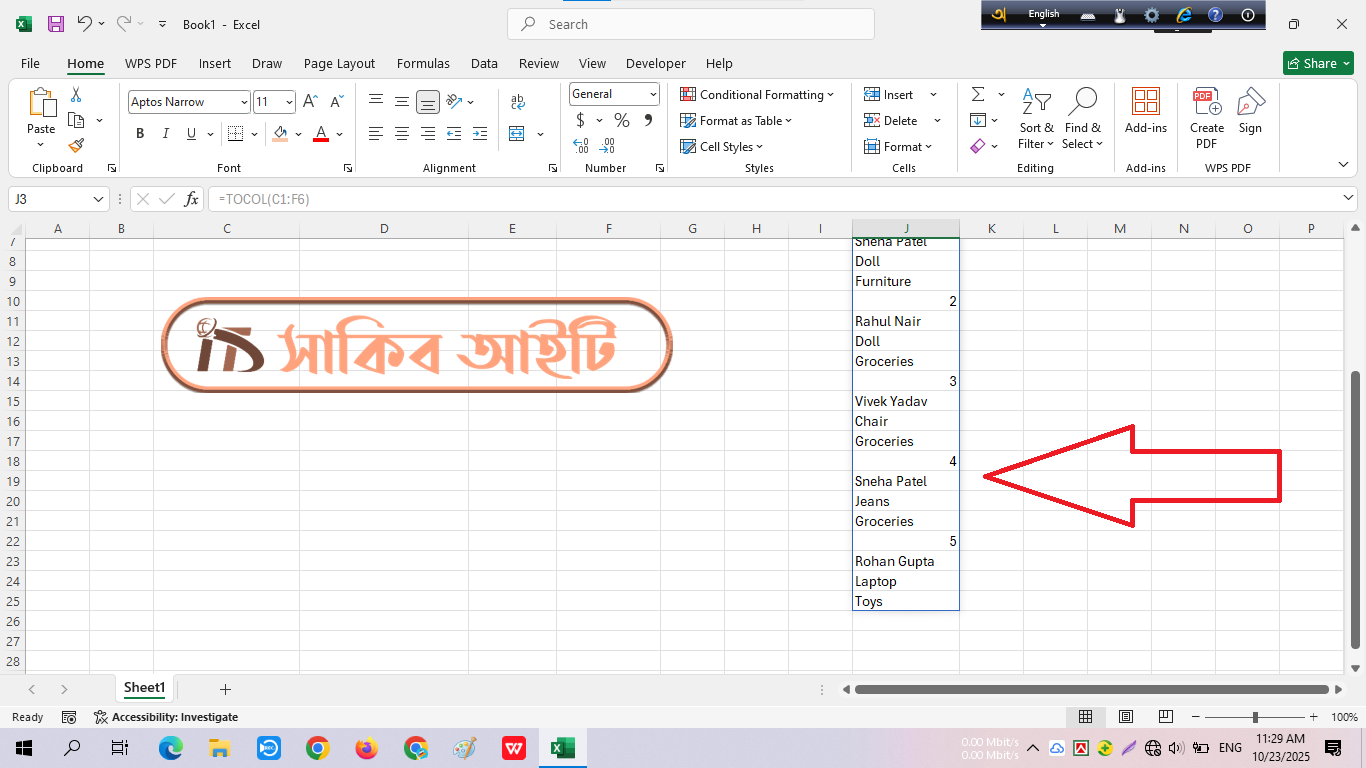This screenshot has height=768, width=1366.
Task: Toggle Italic formatting
Action: pos(165,134)
